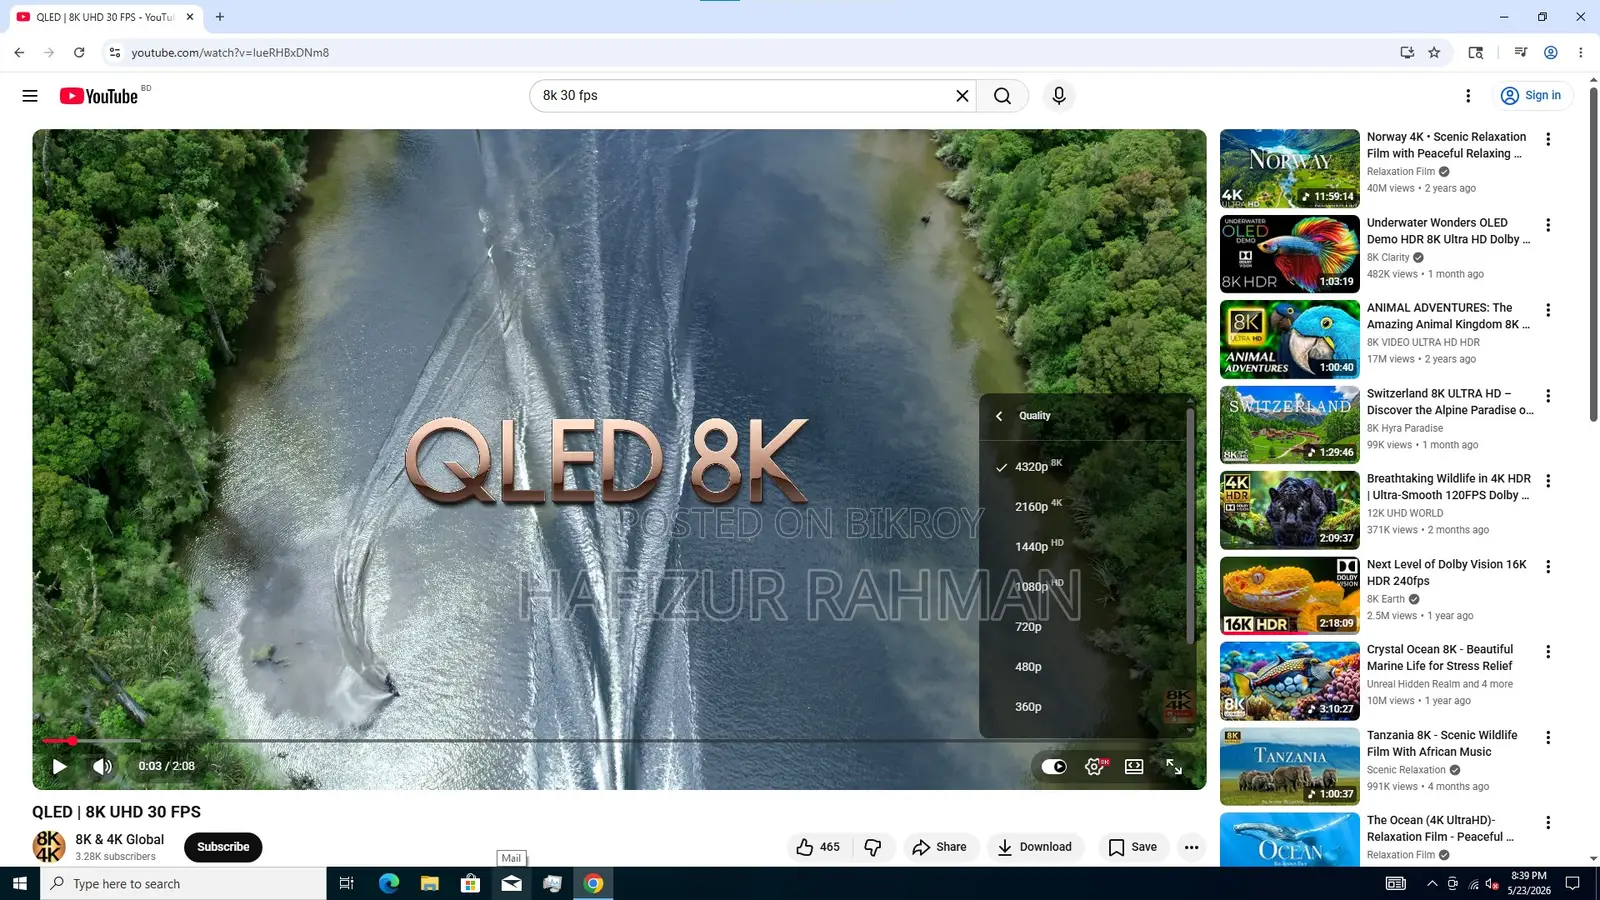The width and height of the screenshot is (1600, 900).
Task: Open Switzerland 8K ULTRA HD title
Action: point(1450,402)
